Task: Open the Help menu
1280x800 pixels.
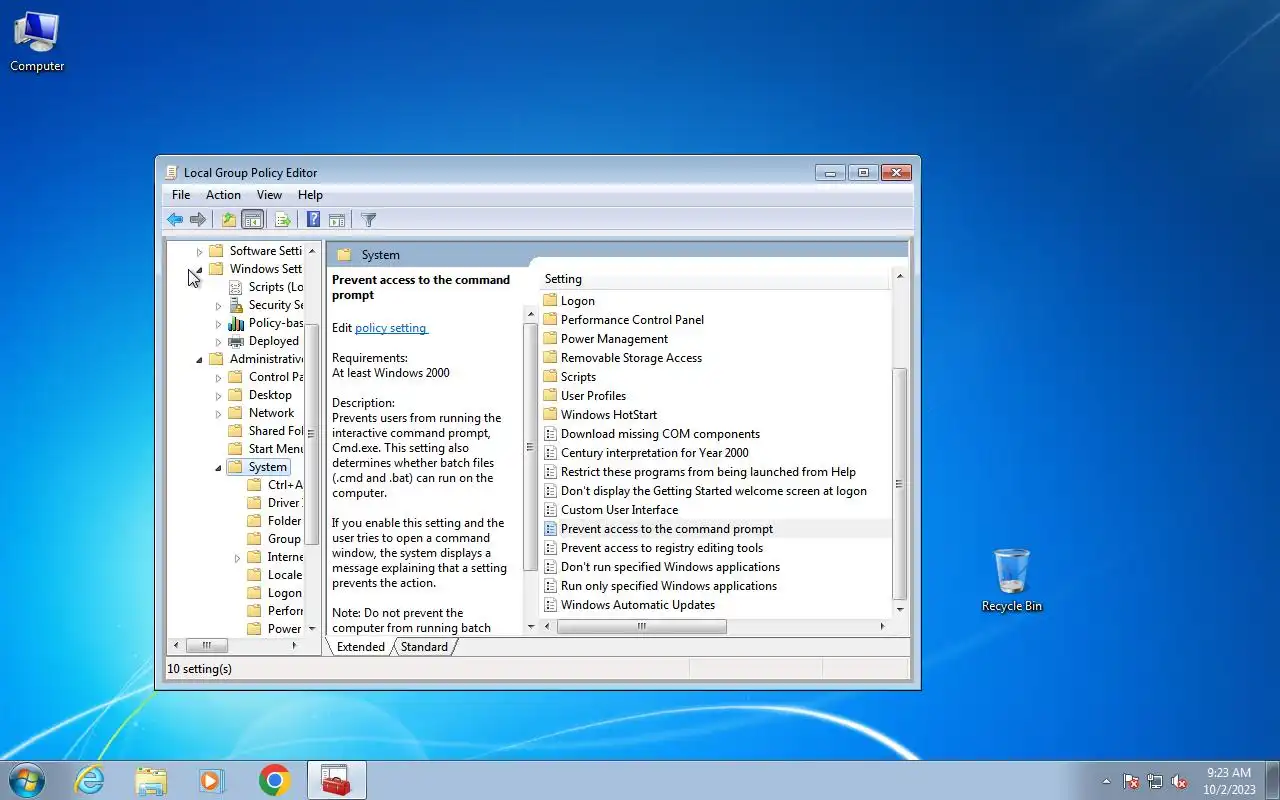Action: (310, 195)
